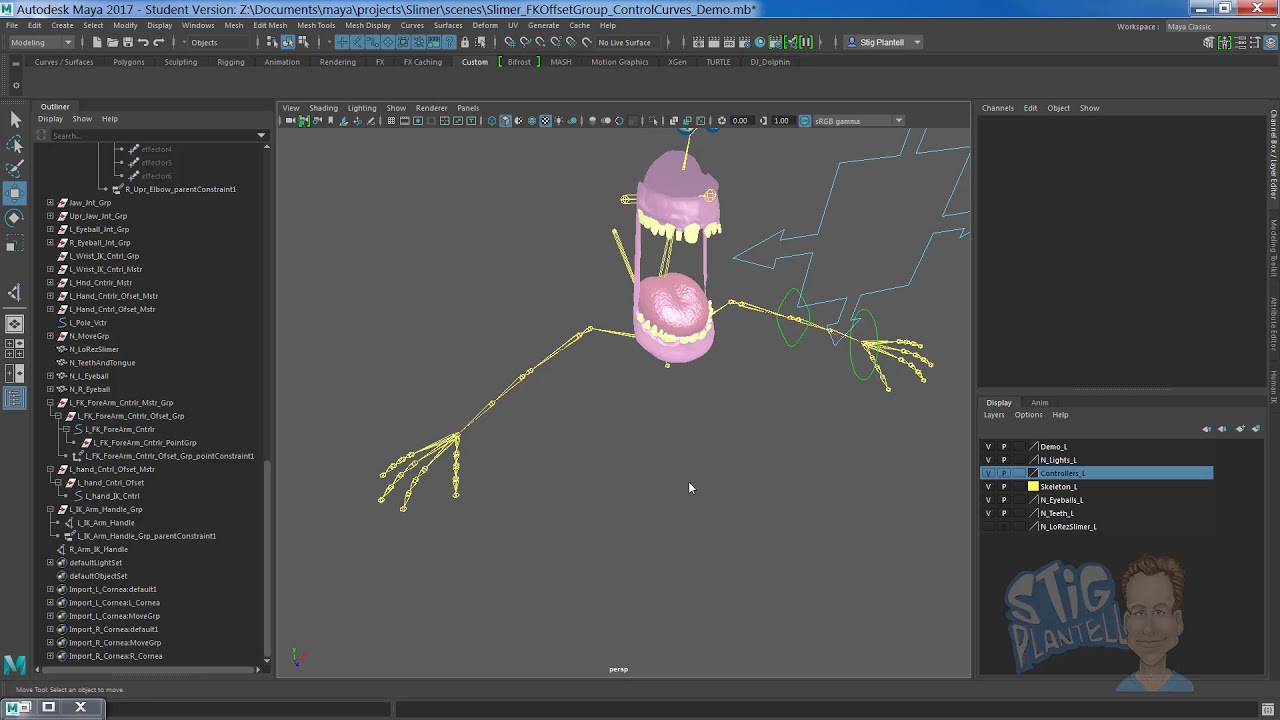Activate the Scale tool in toolbox
Viewport: 1280px width, 720px height.
15,243
